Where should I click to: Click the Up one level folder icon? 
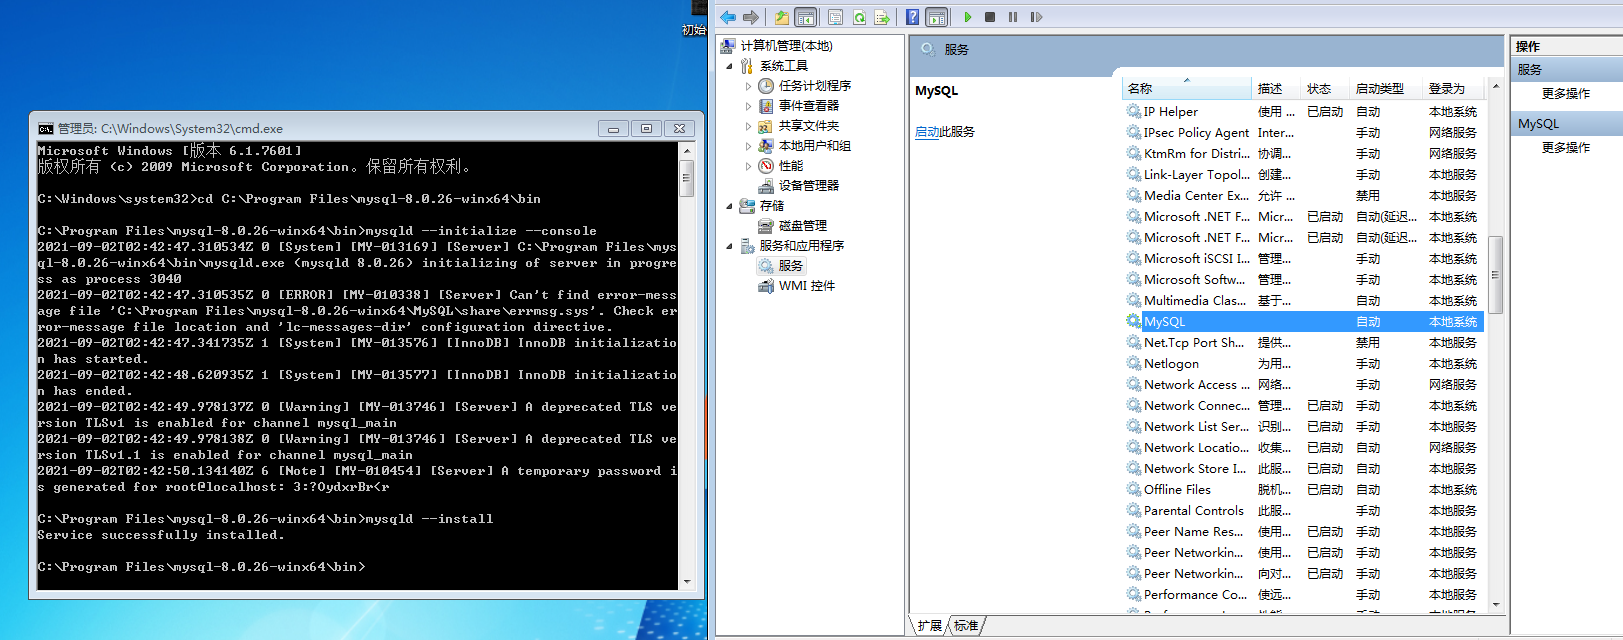pyautogui.click(x=782, y=17)
